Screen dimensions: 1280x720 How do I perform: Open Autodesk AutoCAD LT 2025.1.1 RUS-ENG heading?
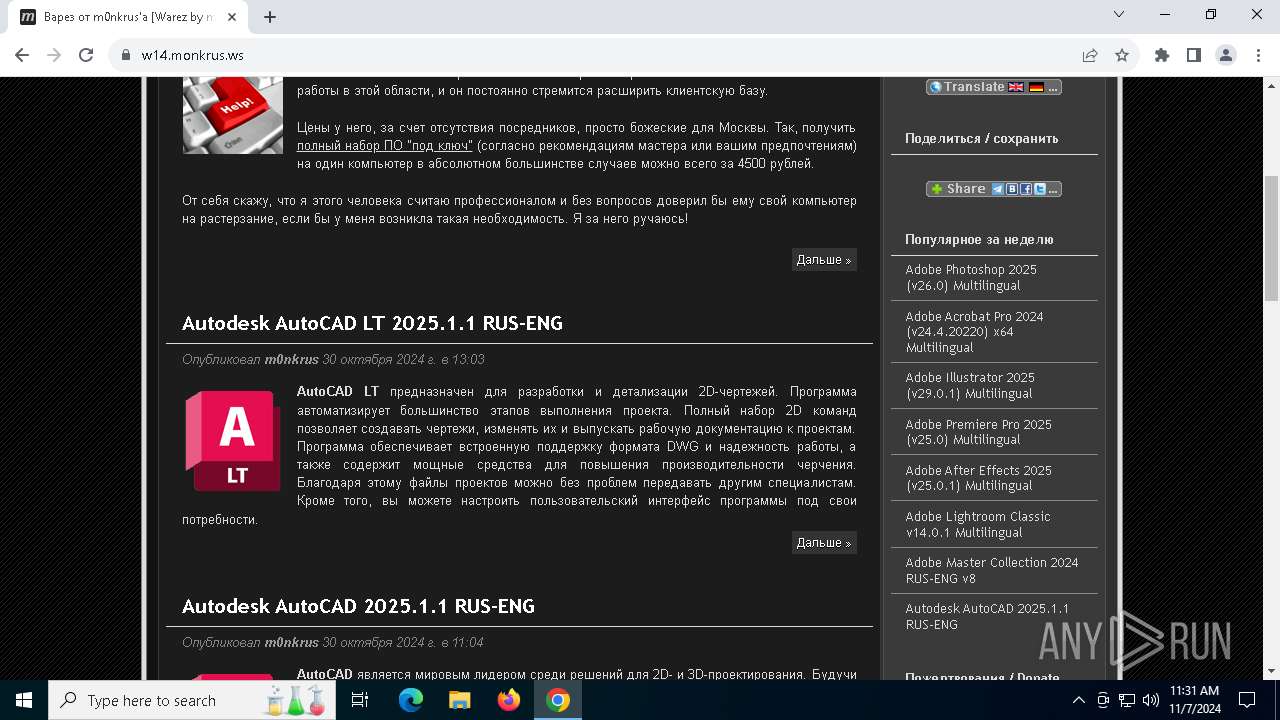372,323
